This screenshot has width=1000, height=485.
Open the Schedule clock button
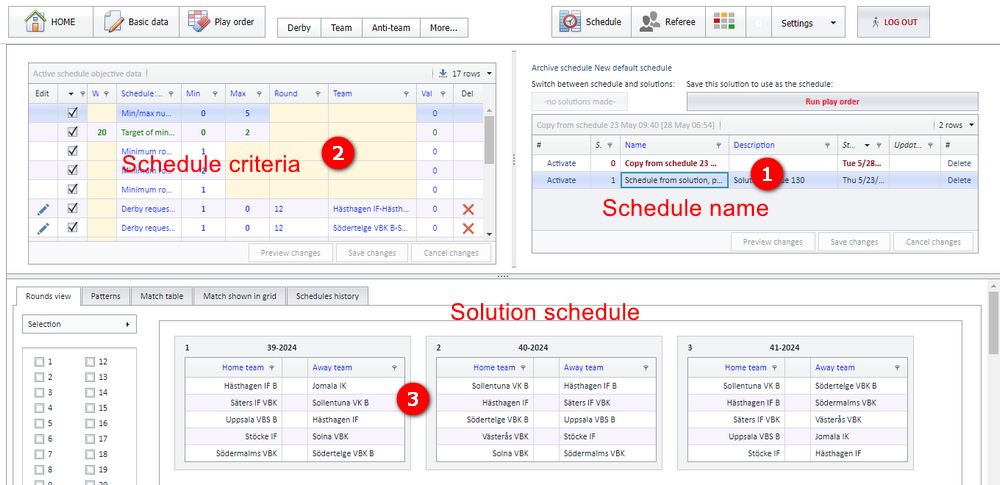click(x=591, y=22)
